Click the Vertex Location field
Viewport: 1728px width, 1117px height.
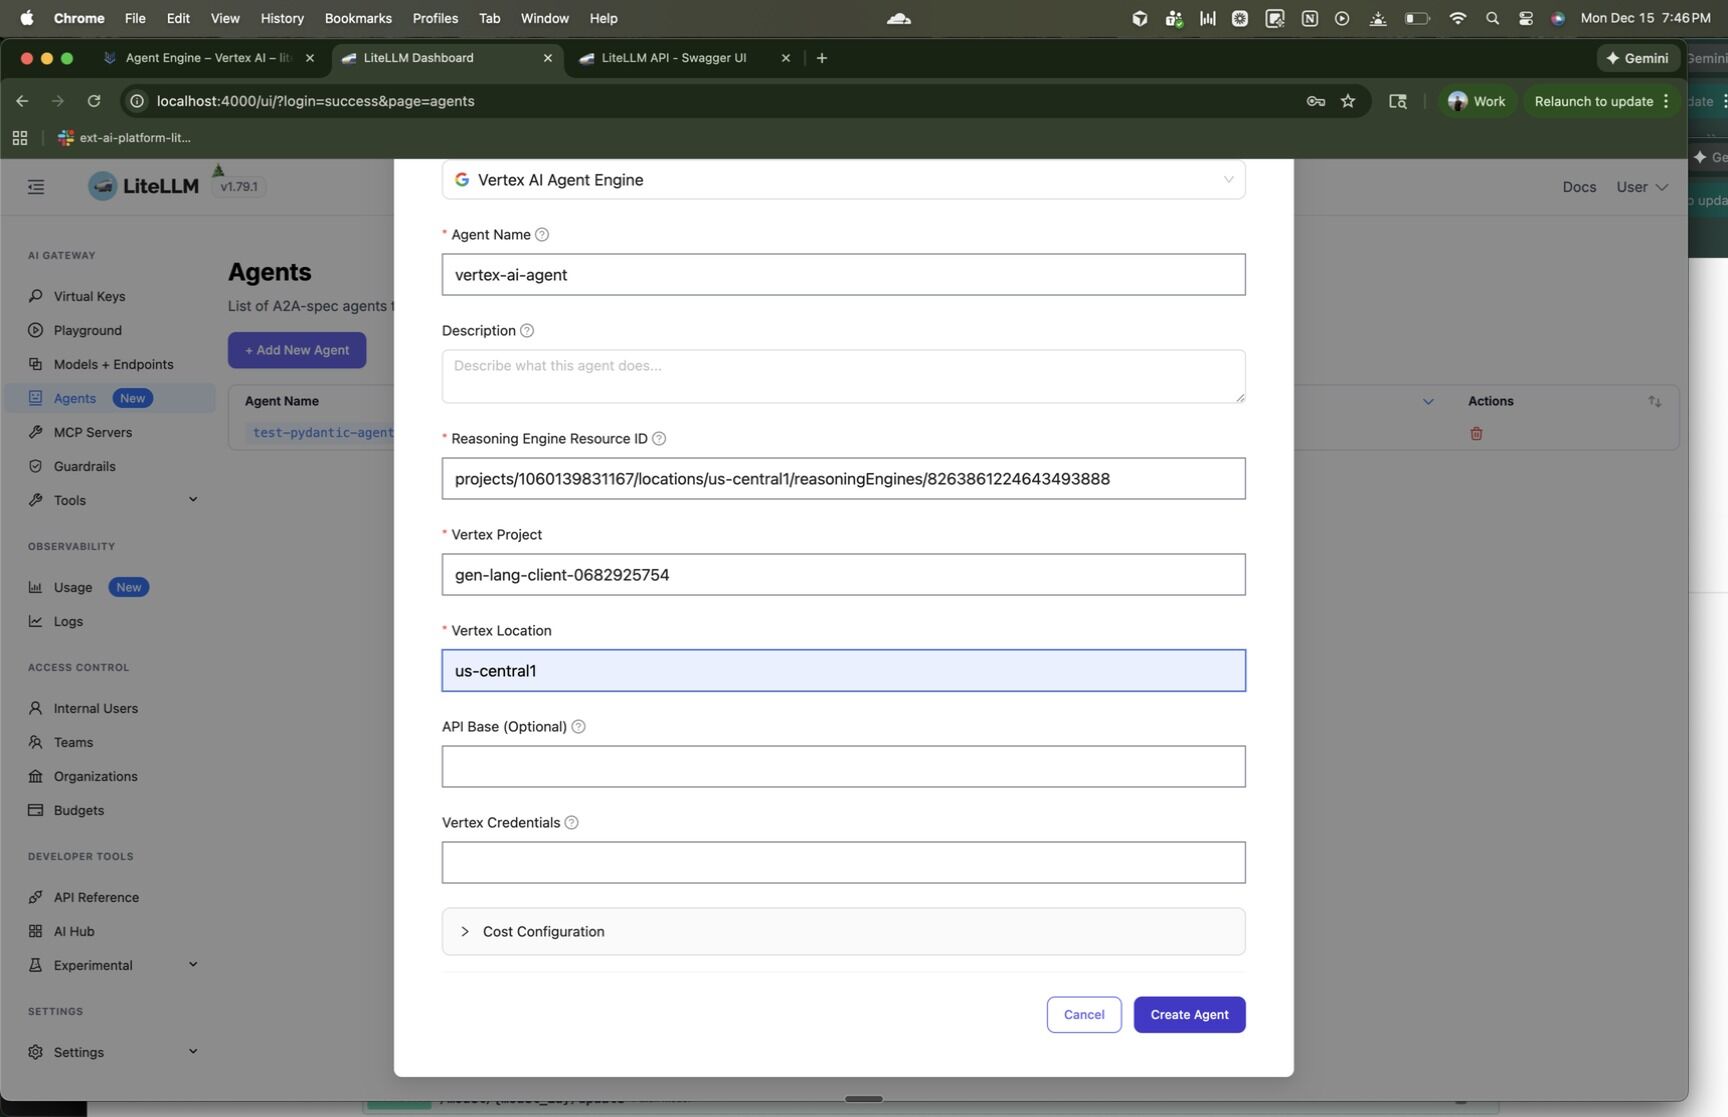tap(843, 671)
